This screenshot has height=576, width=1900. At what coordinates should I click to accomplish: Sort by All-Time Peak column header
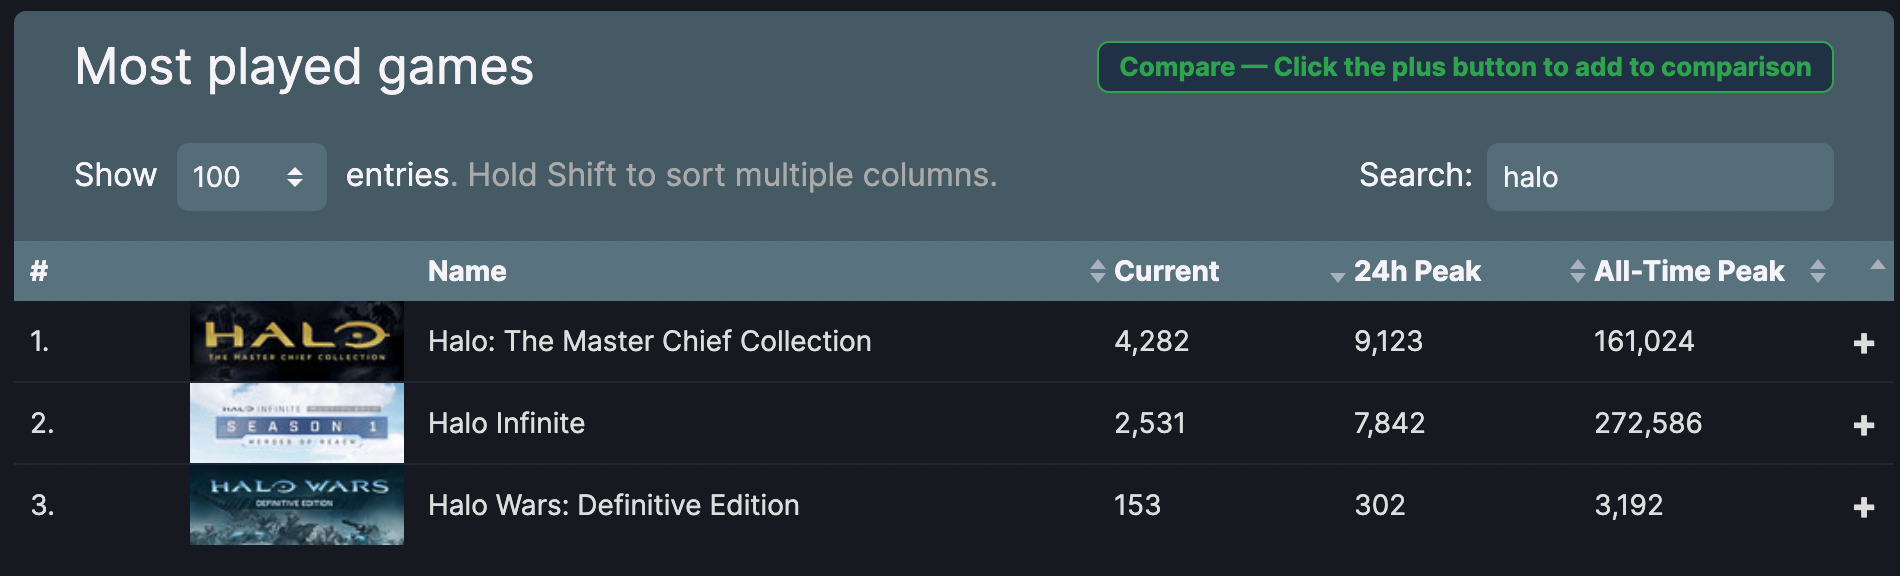point(1689,271)
